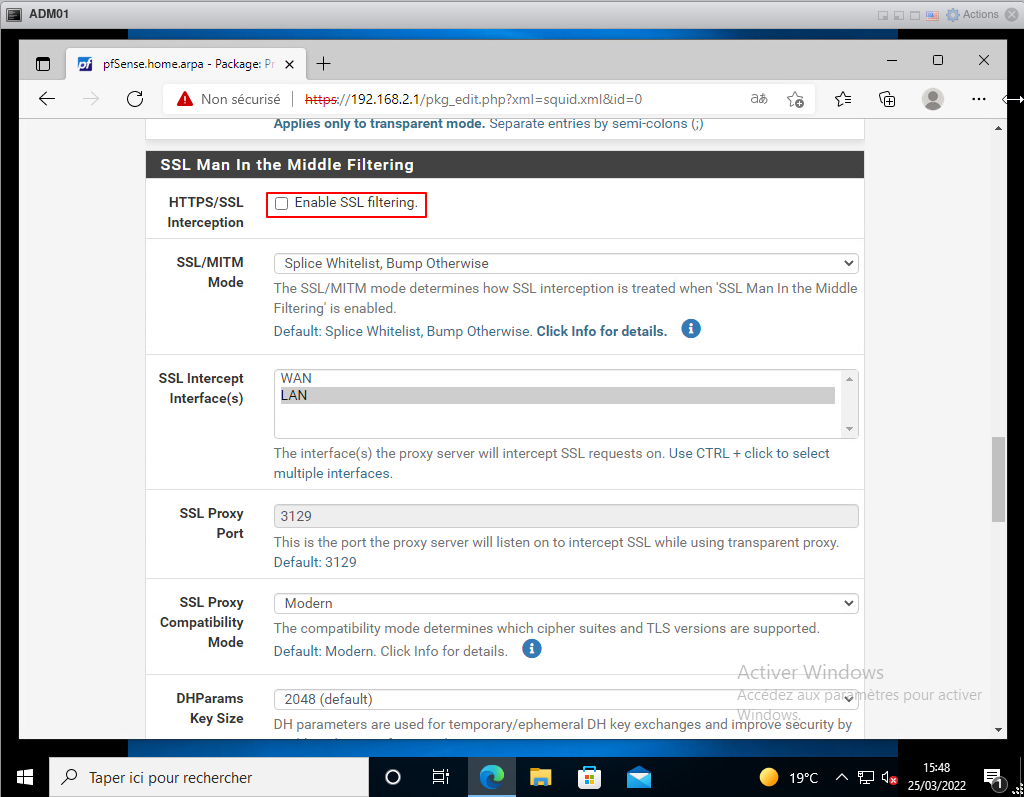The width and height of the screenshot is (1024, 797).
Task: Click the SSL Proxy Port input field
Action: tap(565, 516)
